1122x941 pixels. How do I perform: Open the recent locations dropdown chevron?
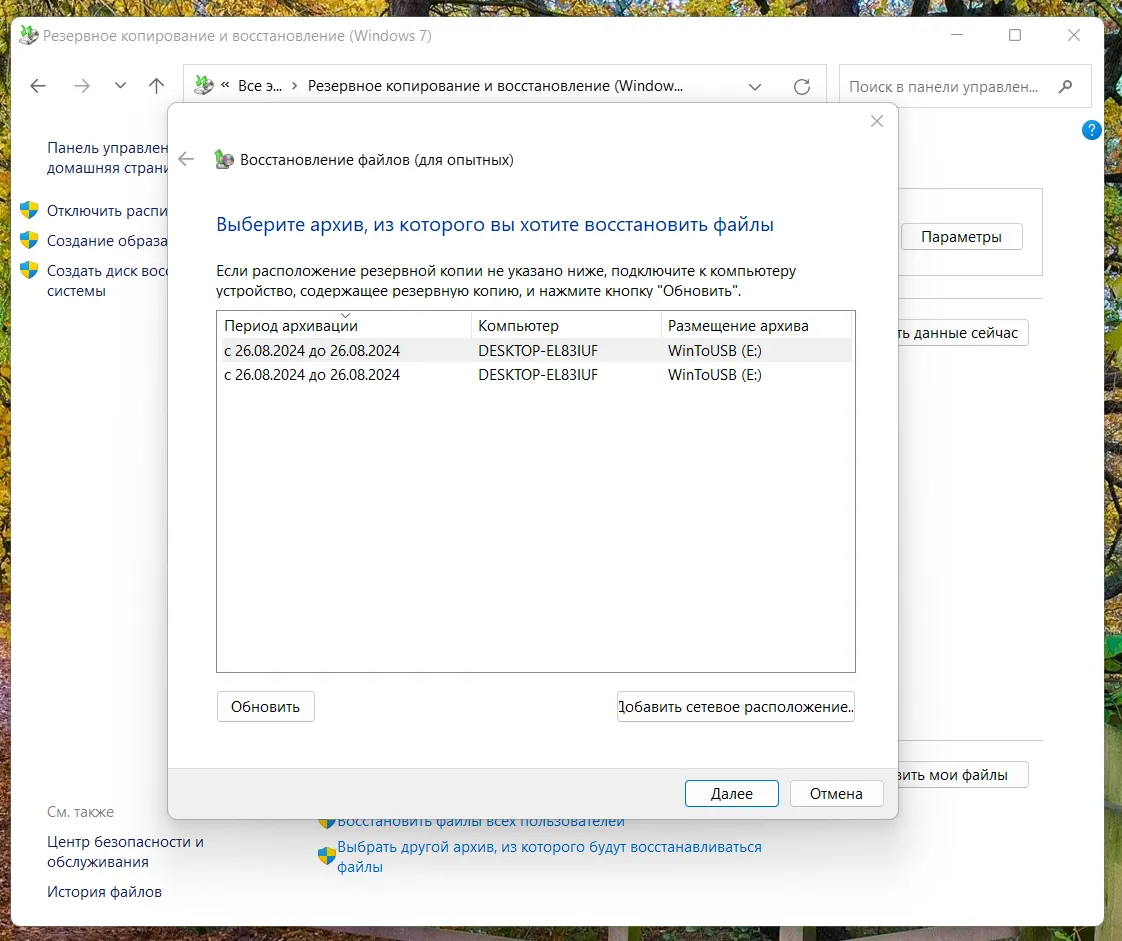pos(121,86)
